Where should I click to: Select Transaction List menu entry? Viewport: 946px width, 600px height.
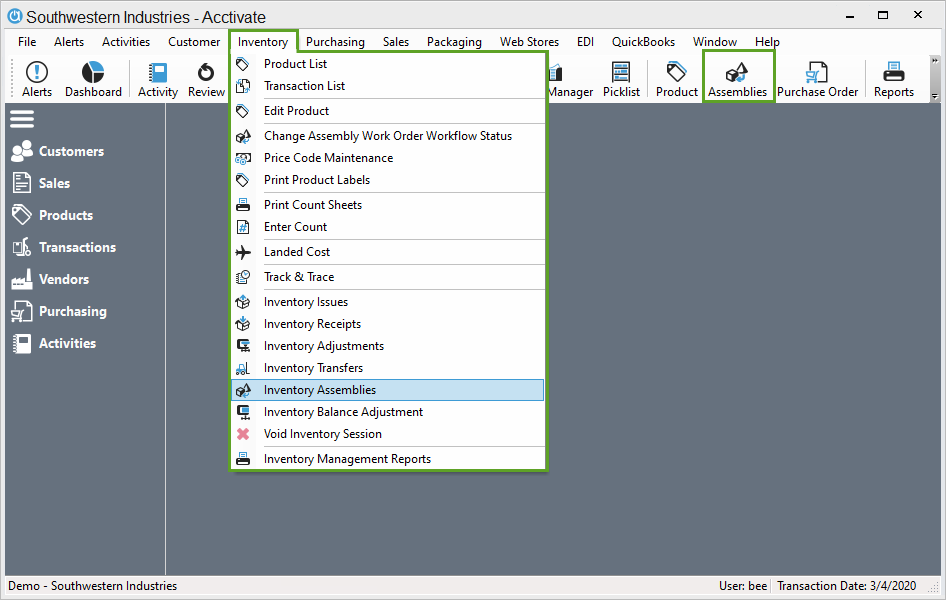coord(388,86)
